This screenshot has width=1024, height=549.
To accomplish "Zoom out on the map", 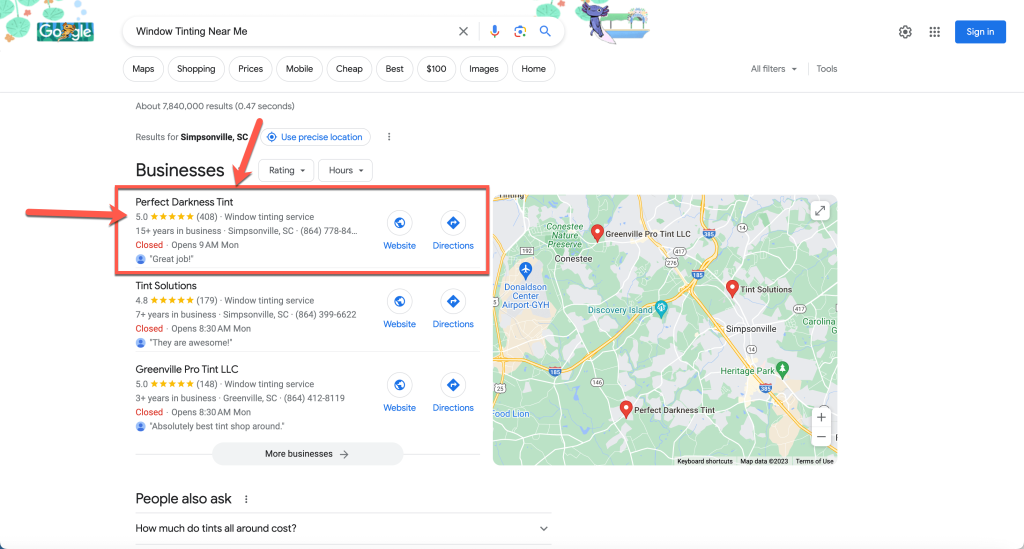I will pos(821,437).
